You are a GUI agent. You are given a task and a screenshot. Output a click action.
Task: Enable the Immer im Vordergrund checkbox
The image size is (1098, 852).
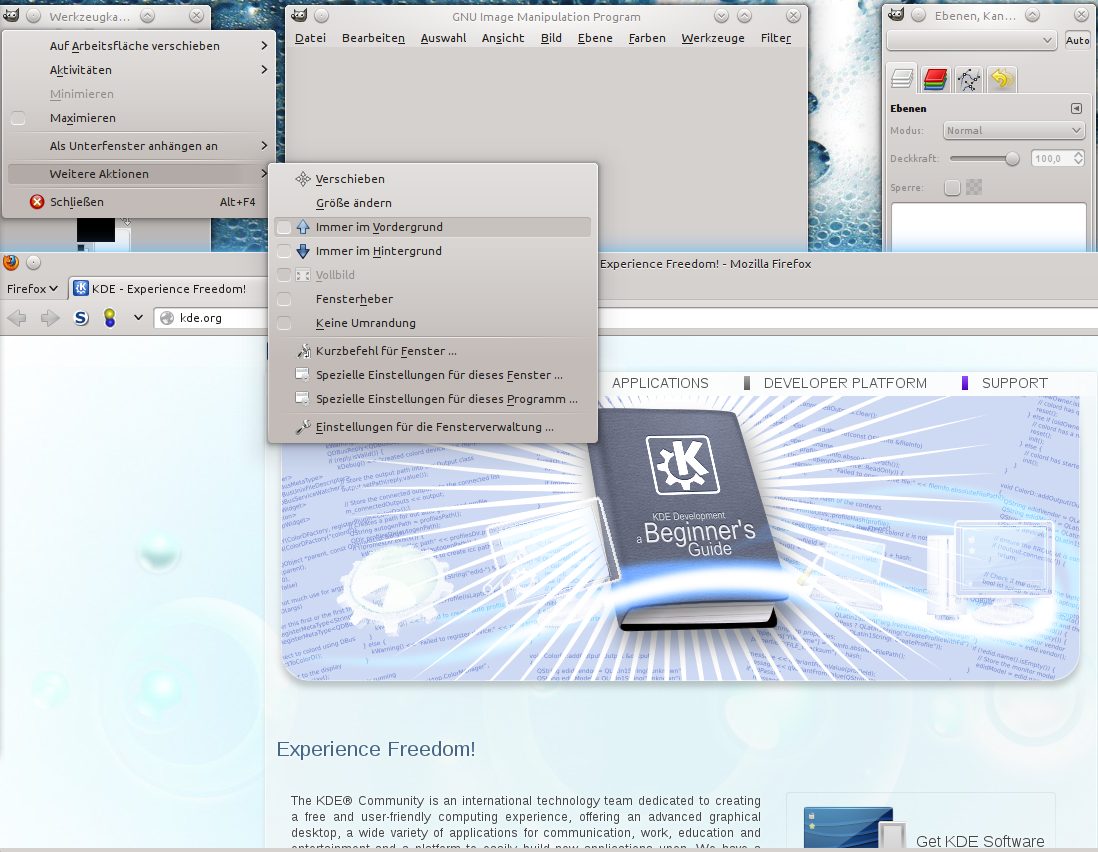(x=284, y=227)
